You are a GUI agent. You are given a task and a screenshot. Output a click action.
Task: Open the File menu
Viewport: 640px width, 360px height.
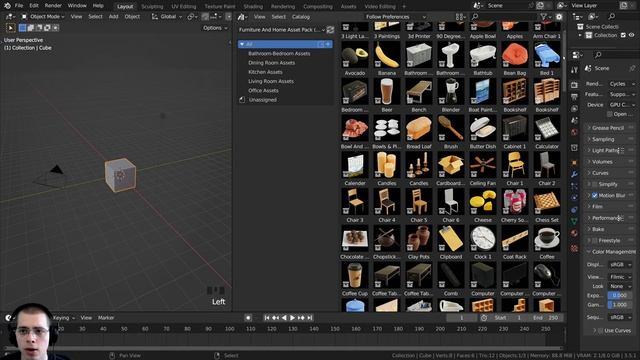pos(19,6)
